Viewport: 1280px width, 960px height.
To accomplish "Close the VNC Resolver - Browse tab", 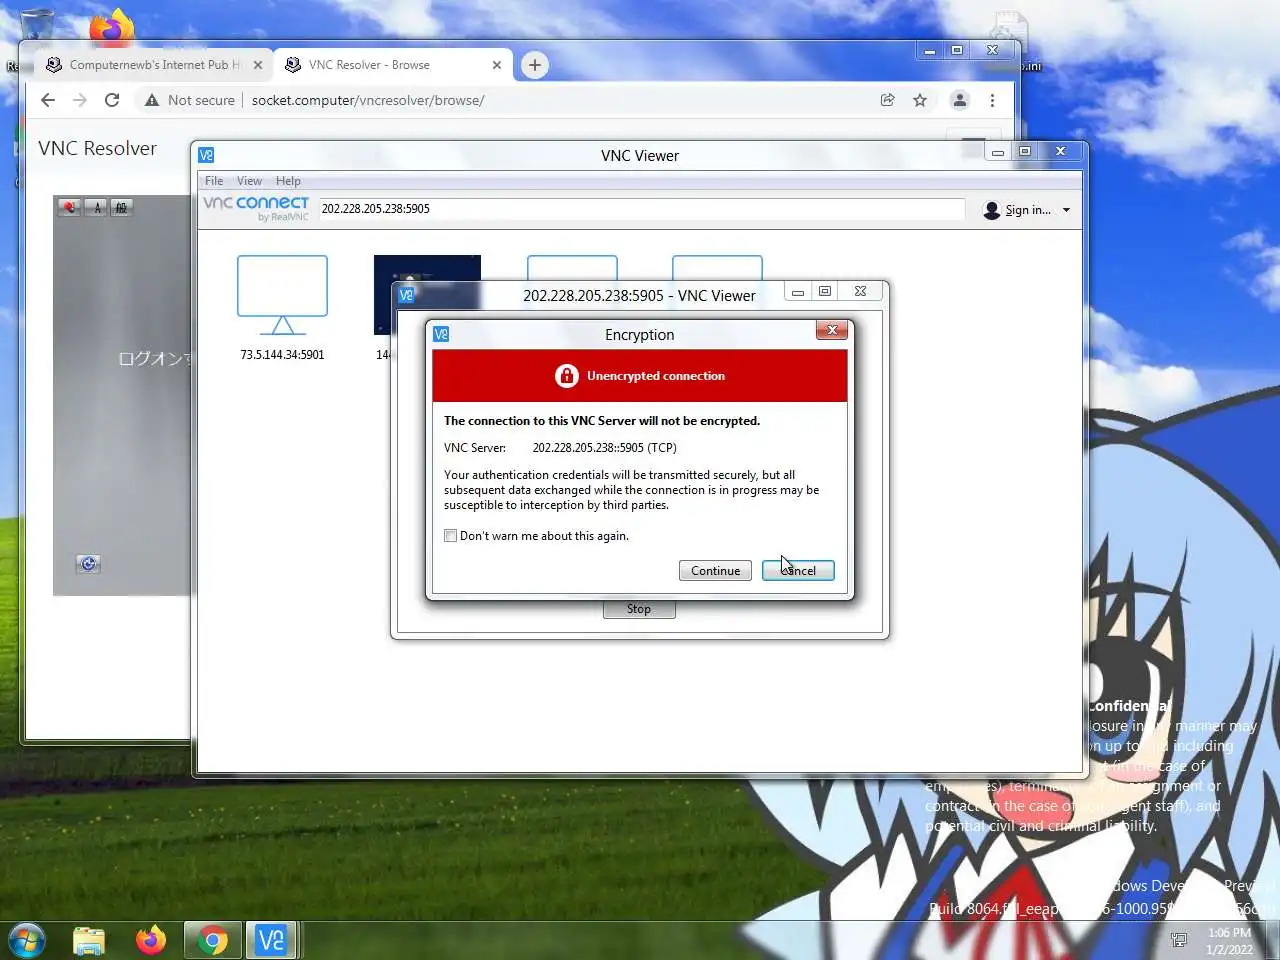I will [x=497, y=65].
